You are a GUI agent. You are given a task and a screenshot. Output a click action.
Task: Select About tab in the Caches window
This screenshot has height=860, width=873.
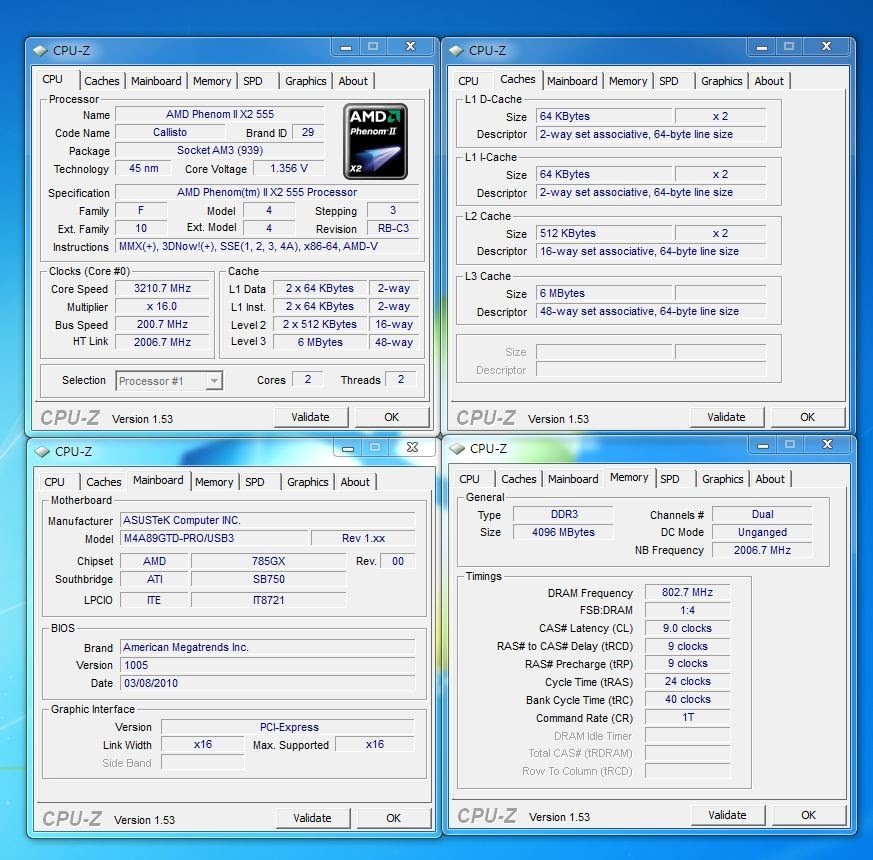click(x=769, y=81)
